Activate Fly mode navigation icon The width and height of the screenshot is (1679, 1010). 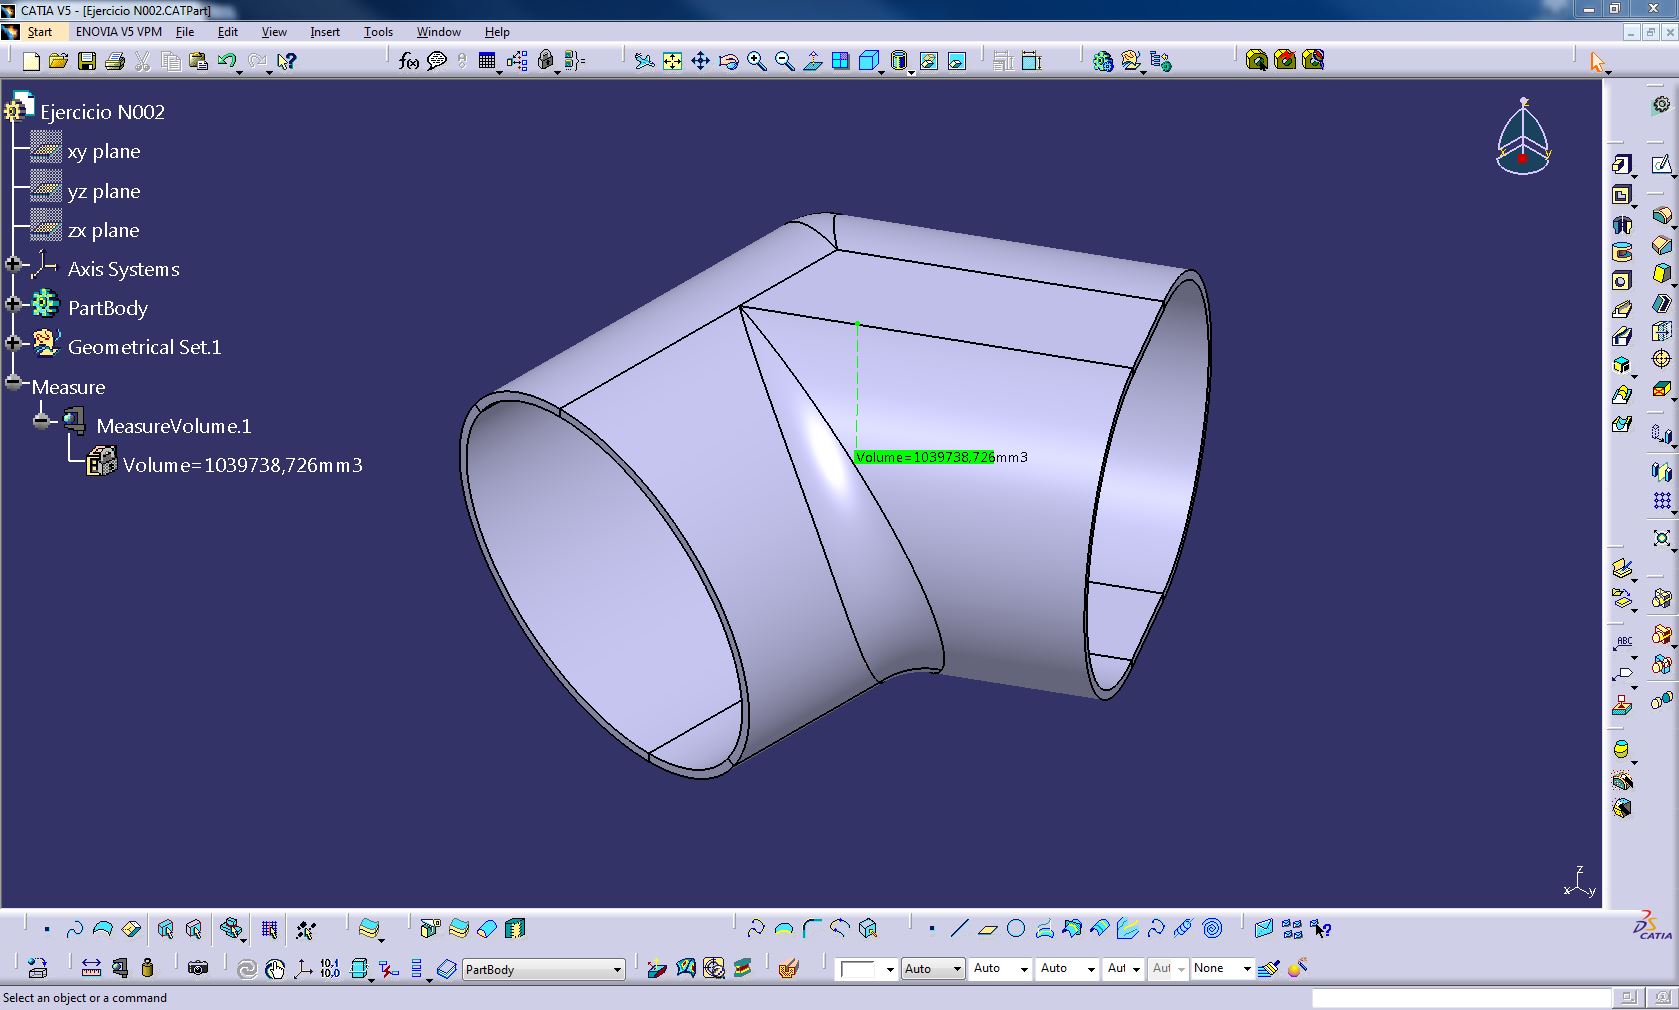click(x=644, y=61)
